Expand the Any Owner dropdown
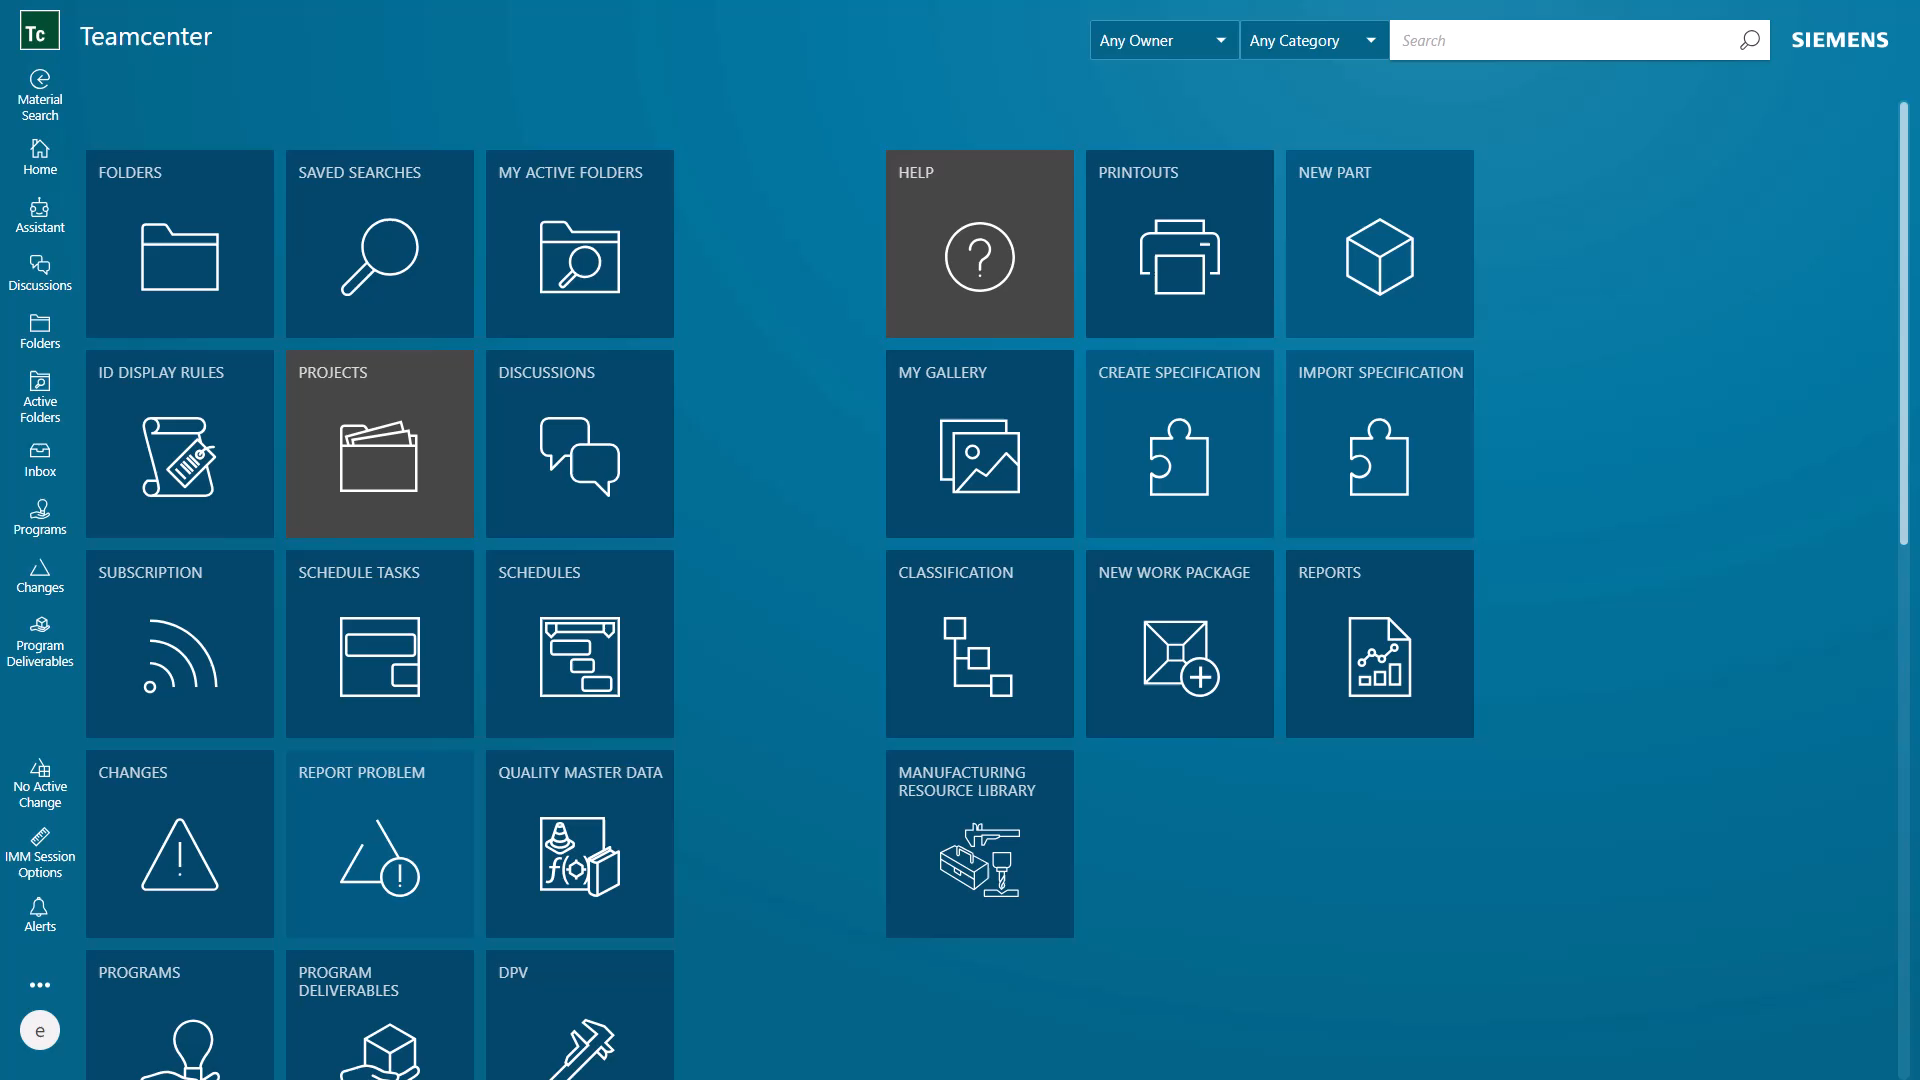 tap(1164, 40)
